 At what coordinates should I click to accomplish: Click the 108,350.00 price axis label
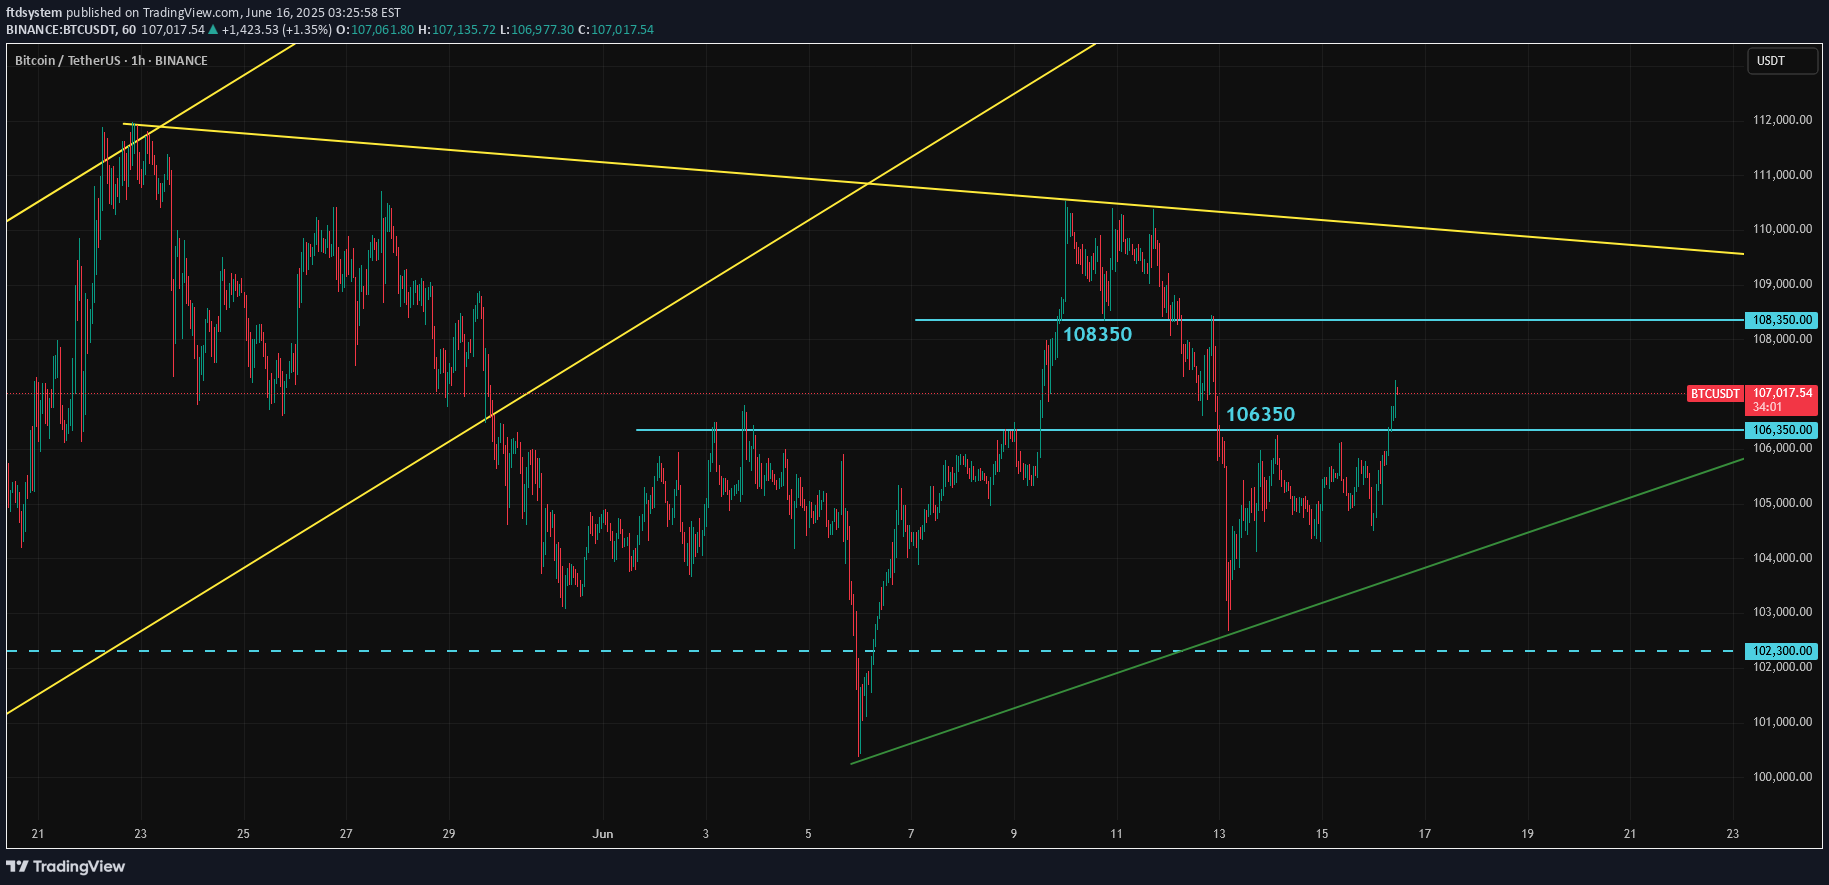point(1781,320)
